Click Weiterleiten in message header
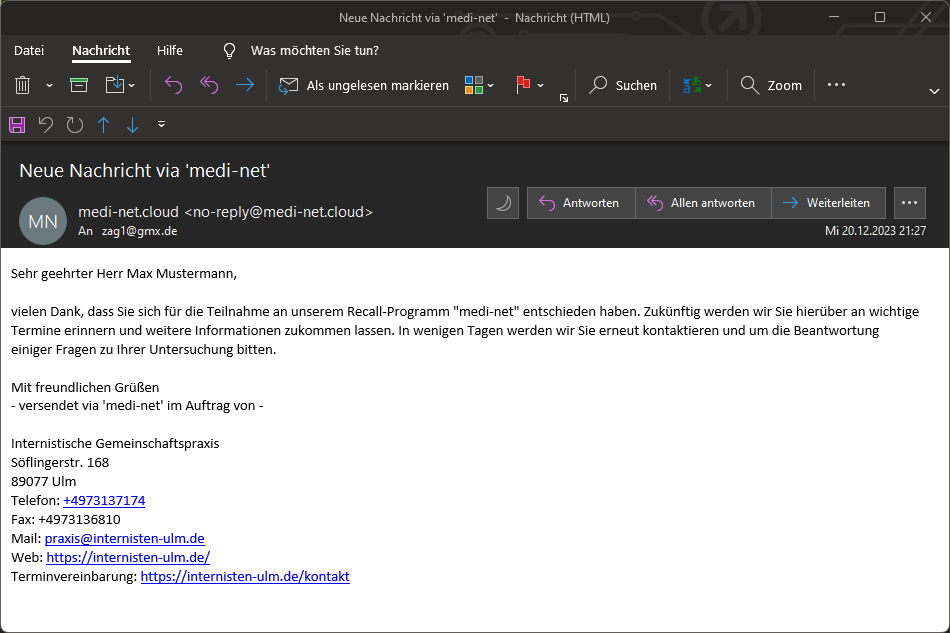 [x=828, y=203]
